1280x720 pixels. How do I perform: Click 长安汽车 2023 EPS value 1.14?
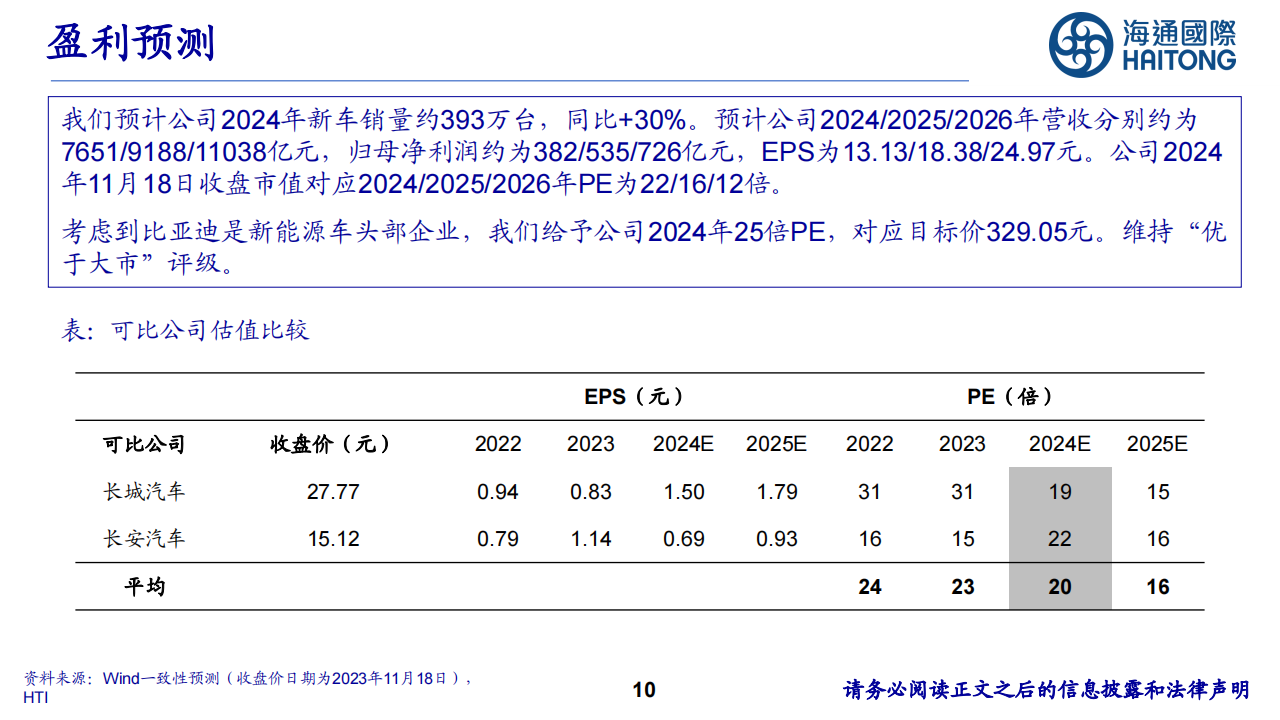click(x=591, y=539)
